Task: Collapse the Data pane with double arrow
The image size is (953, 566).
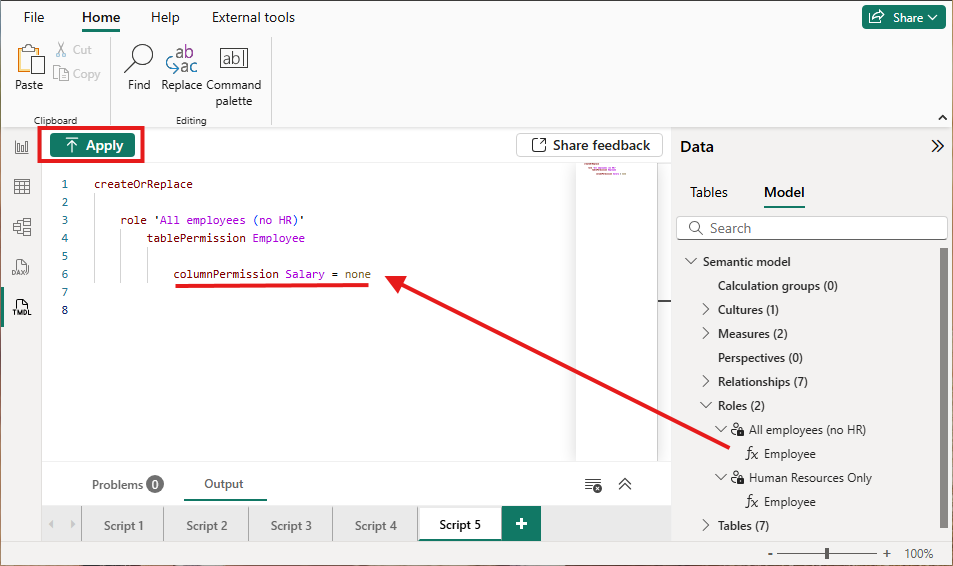Action: point(937,147)
